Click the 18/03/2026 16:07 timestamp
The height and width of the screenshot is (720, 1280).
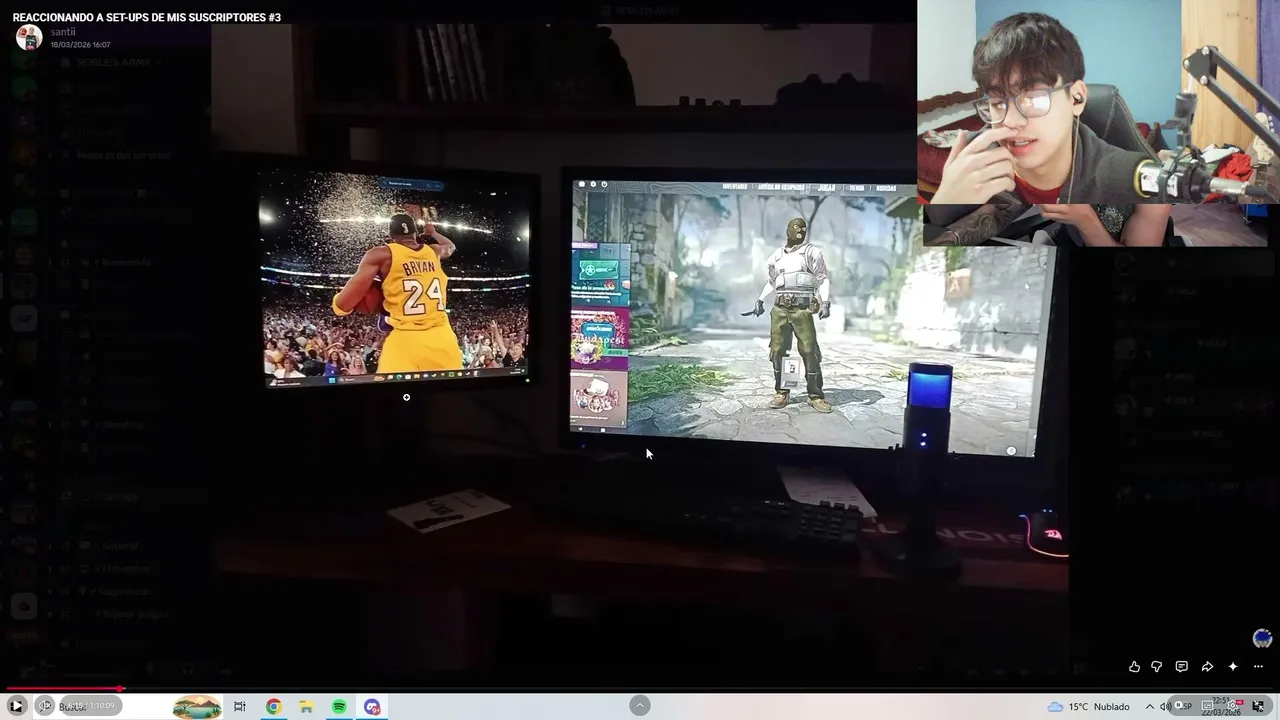pos(81,45)
